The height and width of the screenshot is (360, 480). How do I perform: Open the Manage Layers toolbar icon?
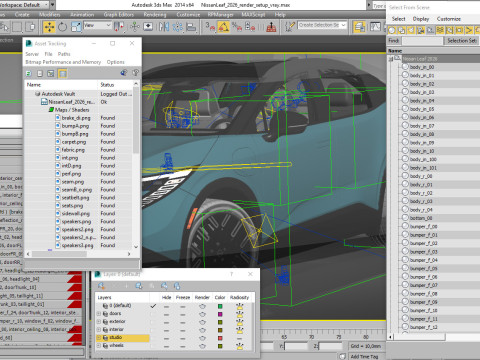pyautogui.click(x=359, y=27)
